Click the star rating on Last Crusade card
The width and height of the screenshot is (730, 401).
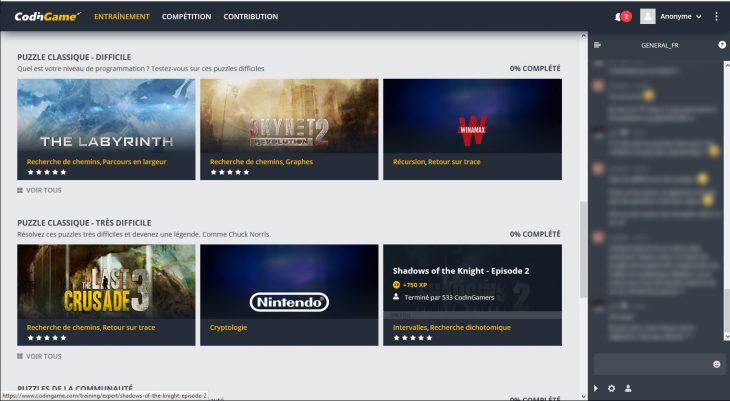[x=47, y=338]
